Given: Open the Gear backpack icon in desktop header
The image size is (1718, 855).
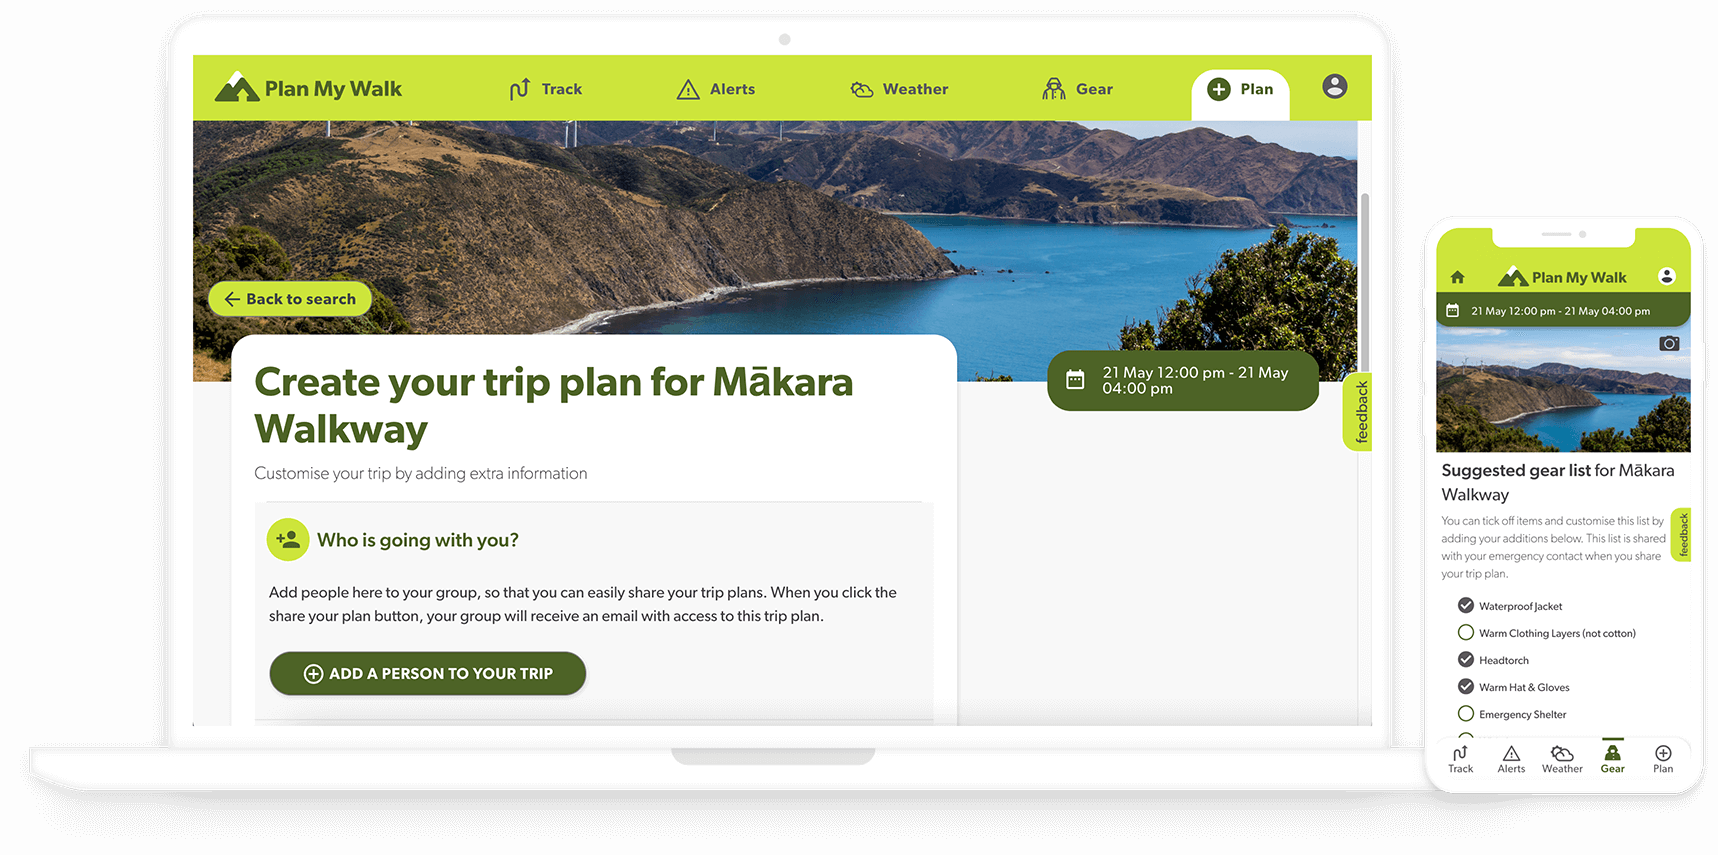Looking at the screenshot, I should pos(1054,89).
